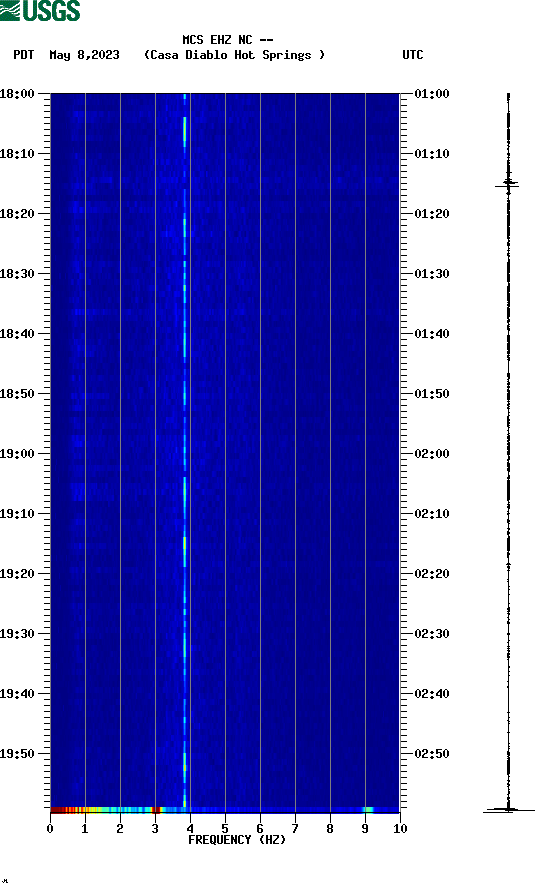Click the '01:00' UTC time label
552x892 pixels.
(x=432, y=93)
